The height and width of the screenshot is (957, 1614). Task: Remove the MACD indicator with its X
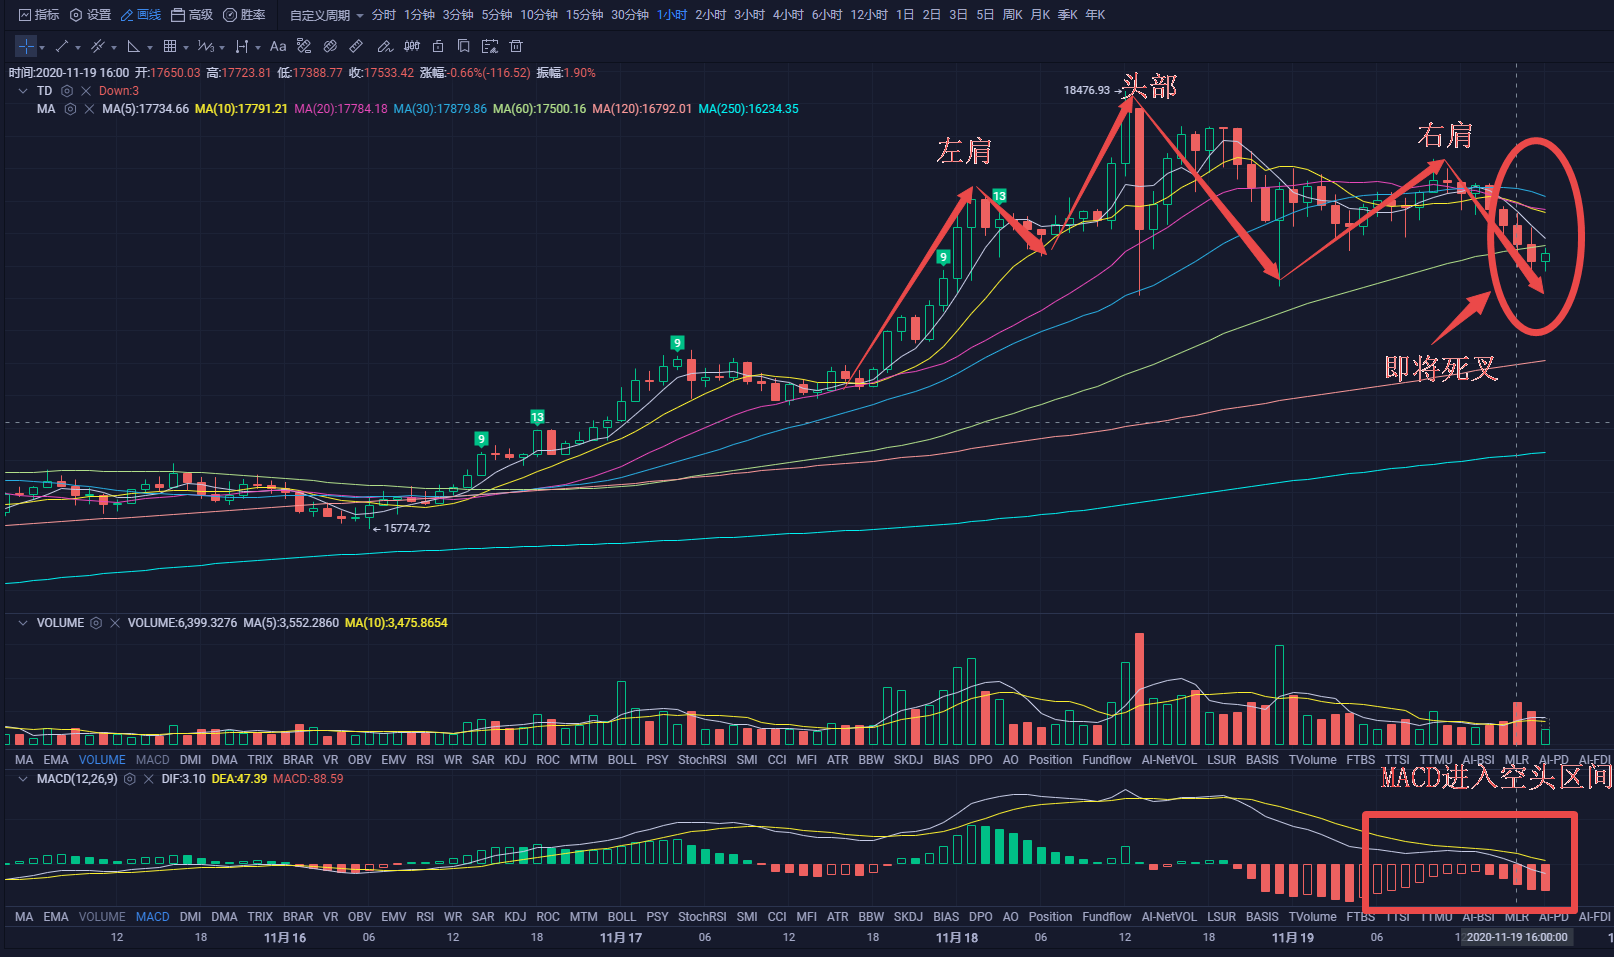pyautogui.click(x=148, y=779)
